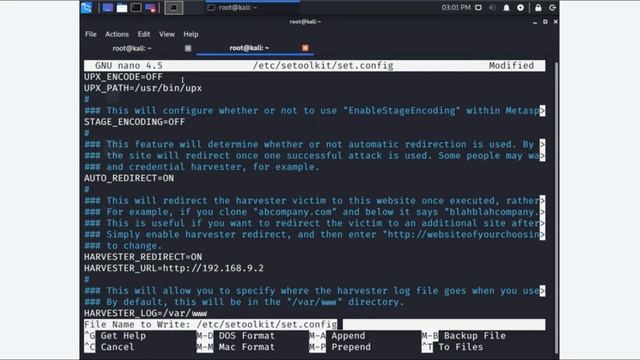Click the screen recorder panel icon
The height and width of the screenshot is (360, 640).
[x=150, y=8]
